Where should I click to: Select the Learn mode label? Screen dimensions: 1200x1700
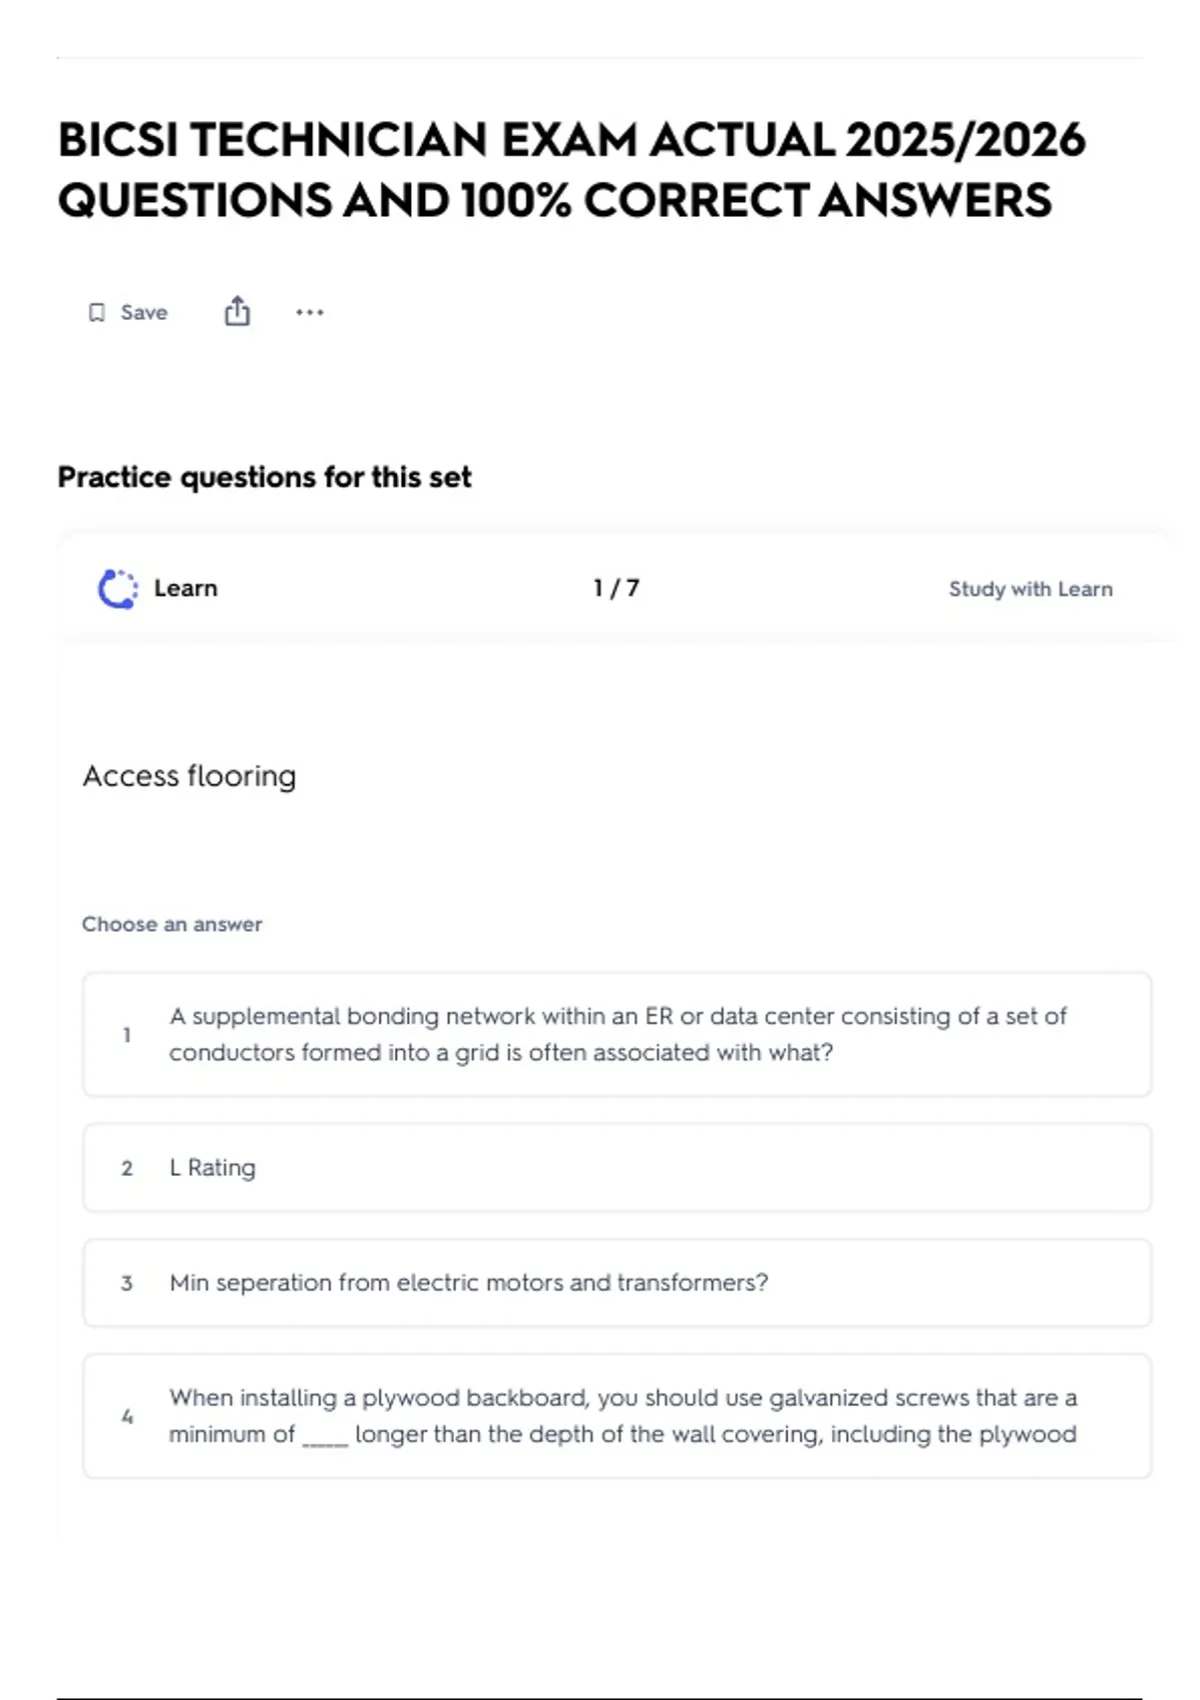pos(186,588)
